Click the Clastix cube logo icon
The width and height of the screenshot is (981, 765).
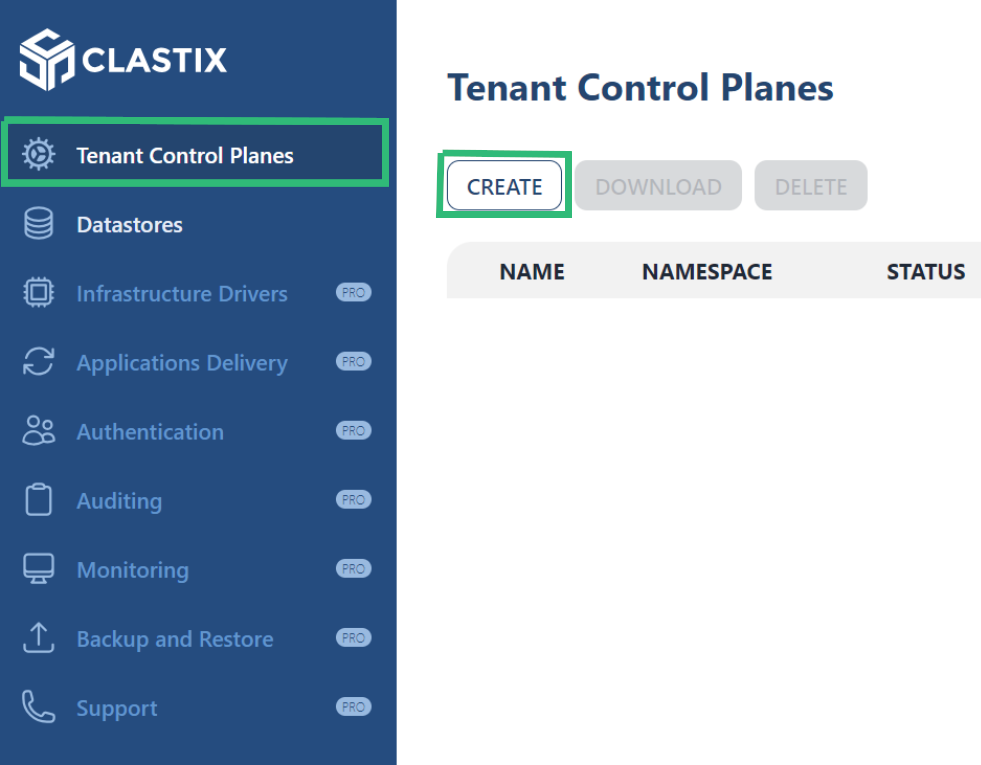46,59
